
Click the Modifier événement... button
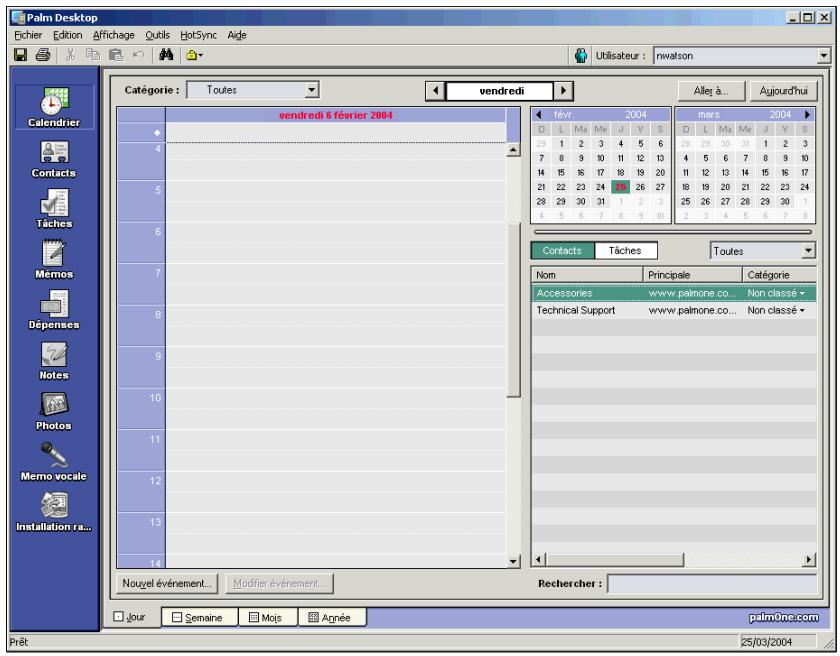click(279, 584)
